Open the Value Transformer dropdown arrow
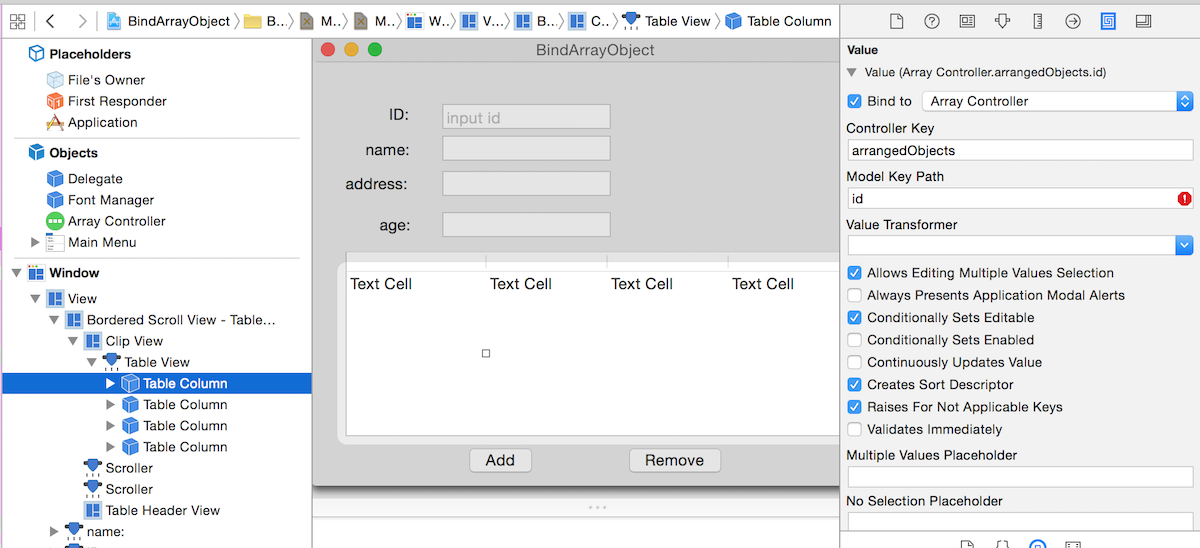 [x=1184, y=245]
